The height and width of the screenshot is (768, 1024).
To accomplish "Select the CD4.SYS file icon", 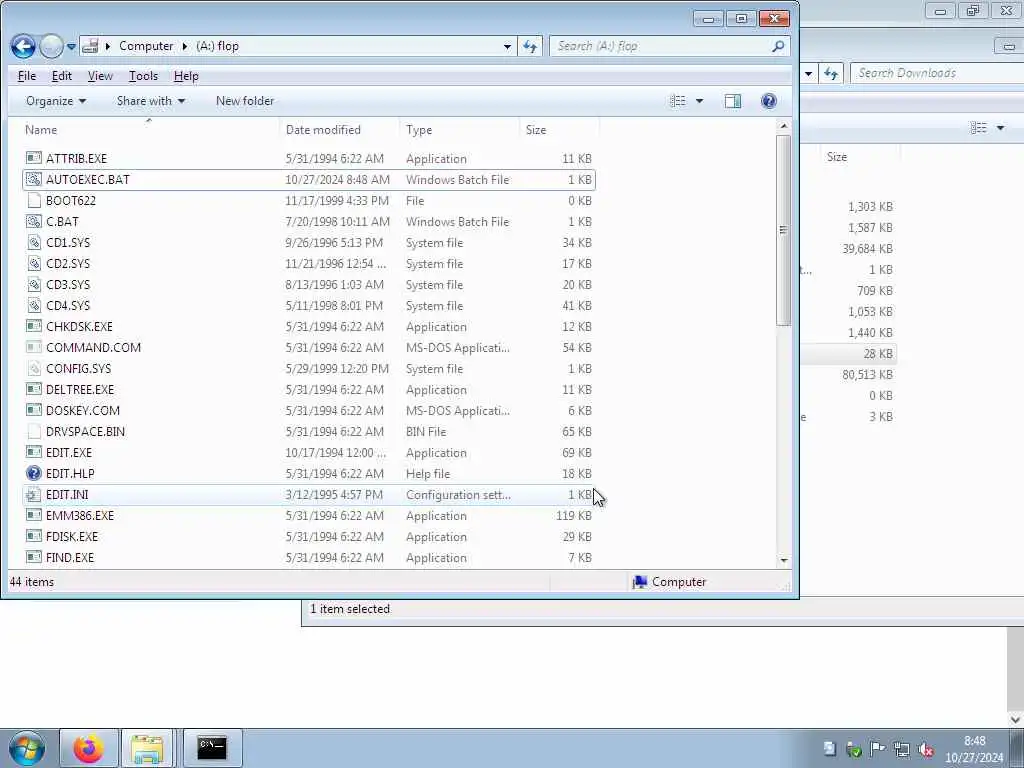I will 34,305.
